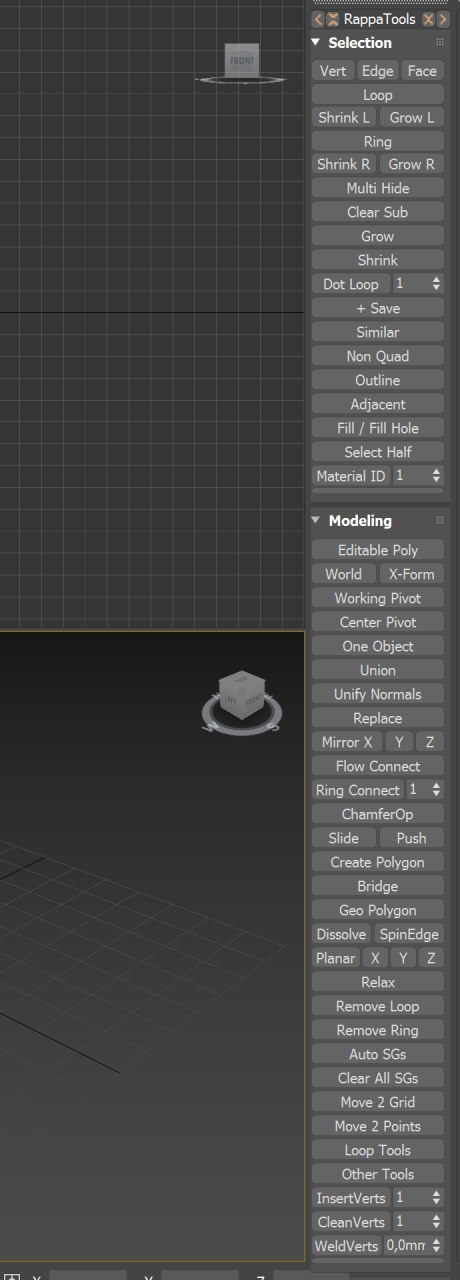This screenshot has height=1280, width=460.
Task: Click the Loop selection button
Action: [378, 95]
